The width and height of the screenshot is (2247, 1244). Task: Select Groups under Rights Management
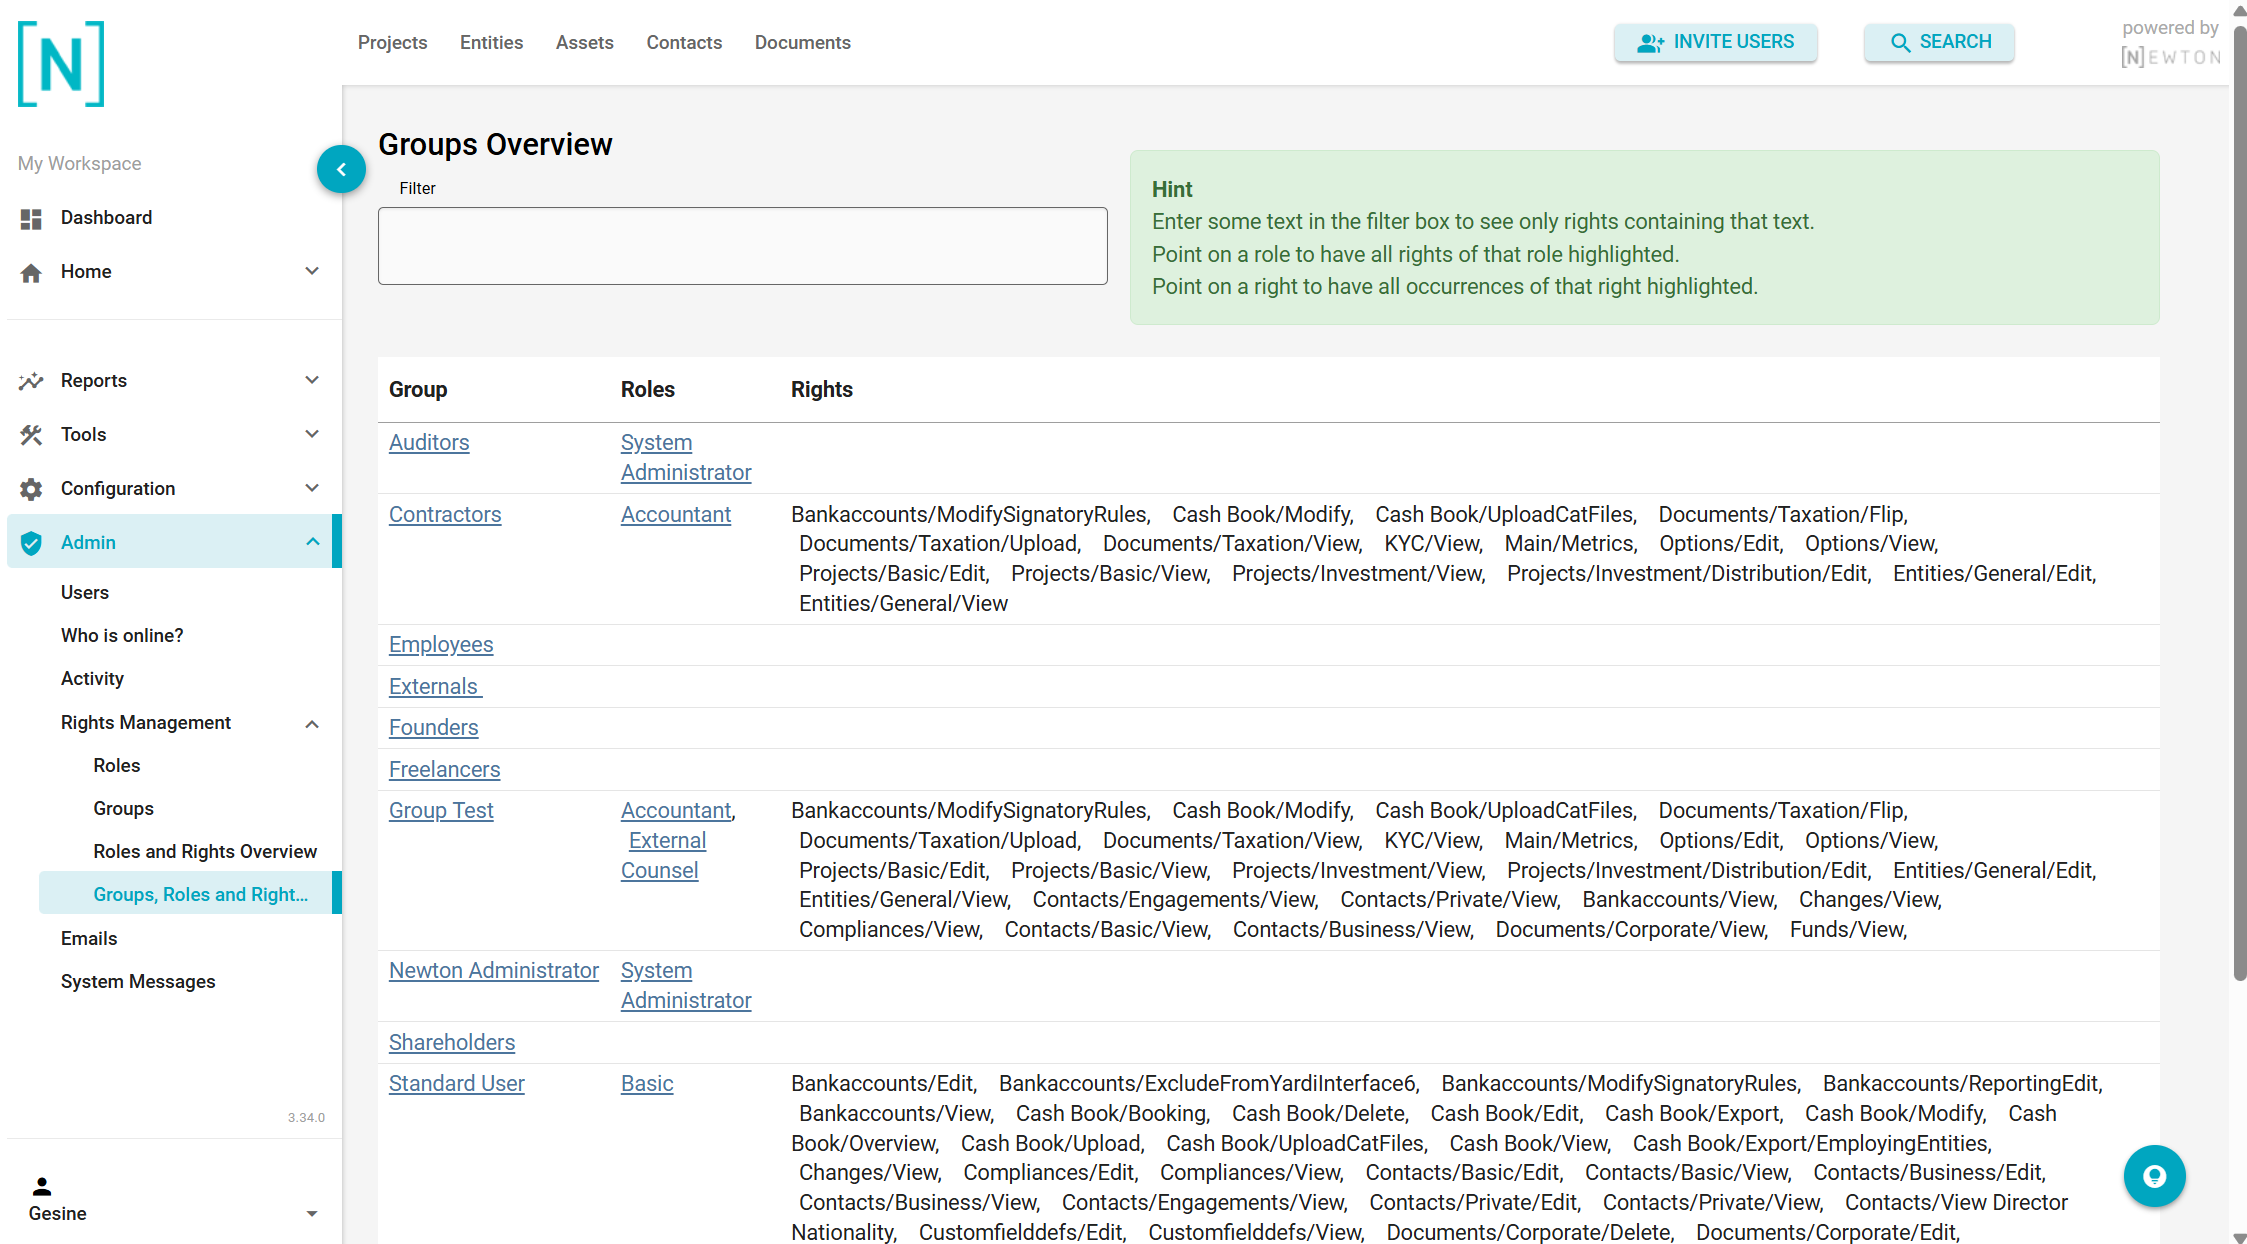[124, 808]
